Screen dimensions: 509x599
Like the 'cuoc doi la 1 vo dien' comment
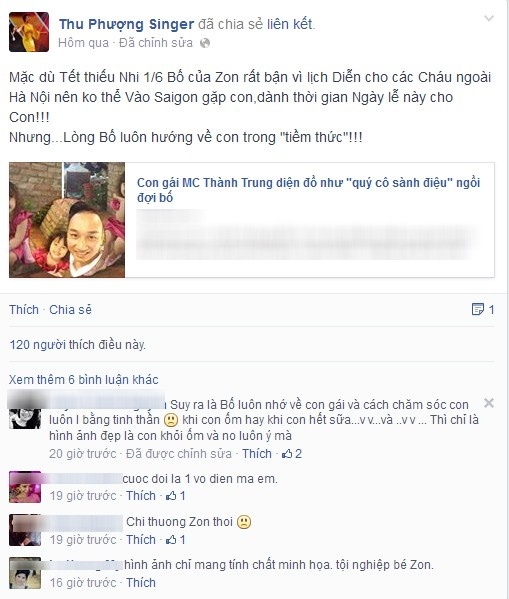coord(141,496)
